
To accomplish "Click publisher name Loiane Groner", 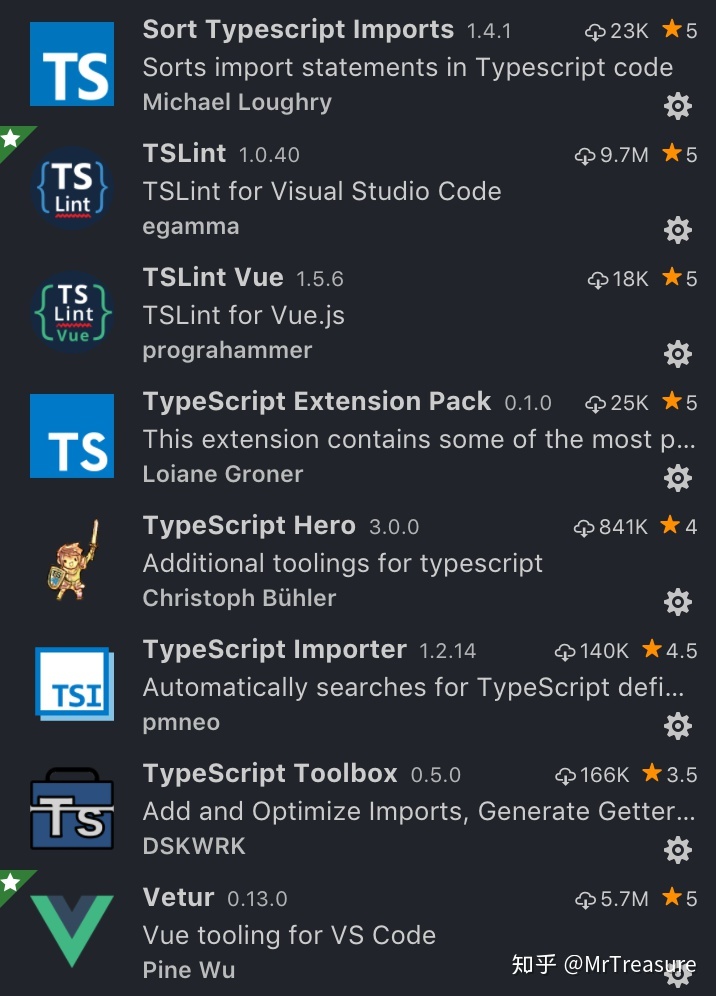I will coord(223,474).
